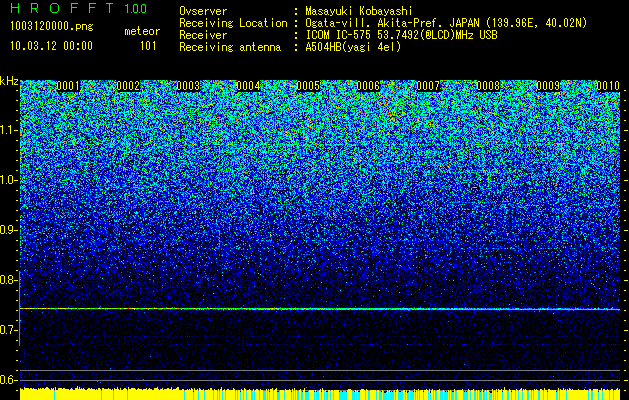Click the 0.9 frequency axis label
Image resolution: width=629 pixels, height=400 pixels.
(x=7, y=230)
